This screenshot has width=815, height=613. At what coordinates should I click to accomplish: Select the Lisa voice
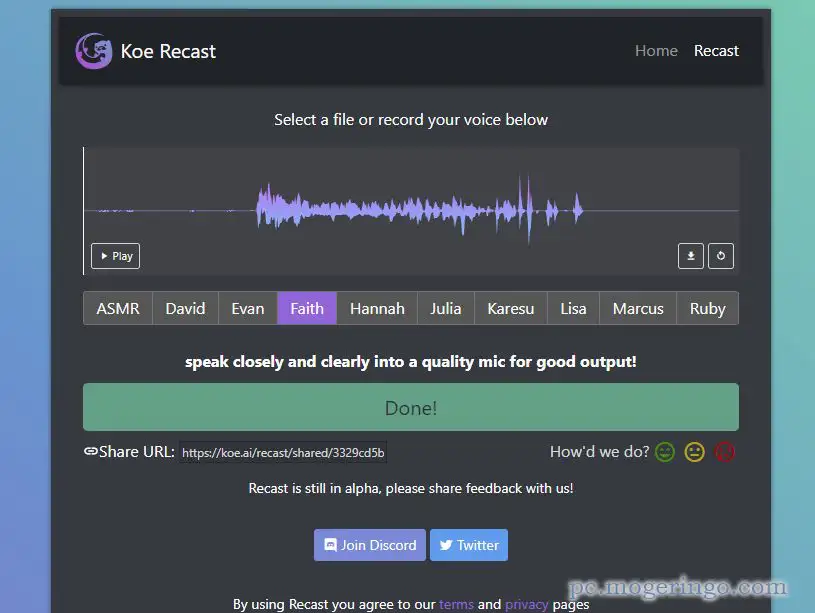coord(573,308)
